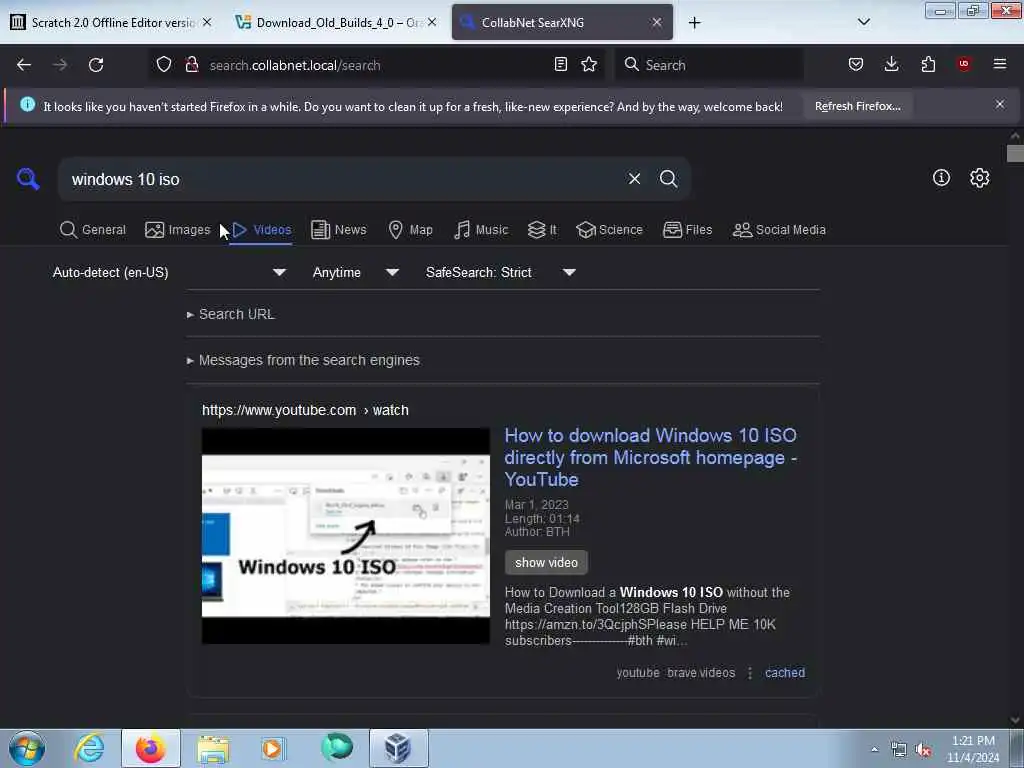1024x768 pixels.
Task: Open the Anytime time range dropdown
Action: tap(355, 272)
